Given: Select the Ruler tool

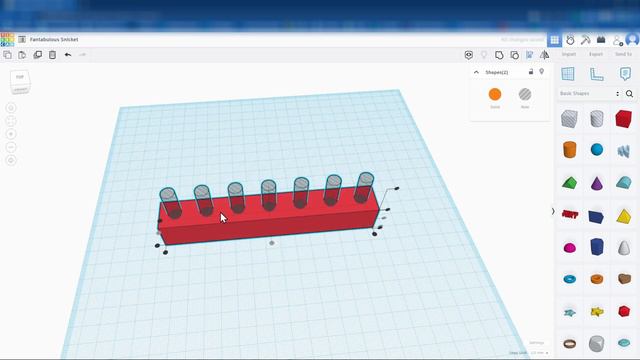Looking at the screenshot, I should [x=597, y=74].
